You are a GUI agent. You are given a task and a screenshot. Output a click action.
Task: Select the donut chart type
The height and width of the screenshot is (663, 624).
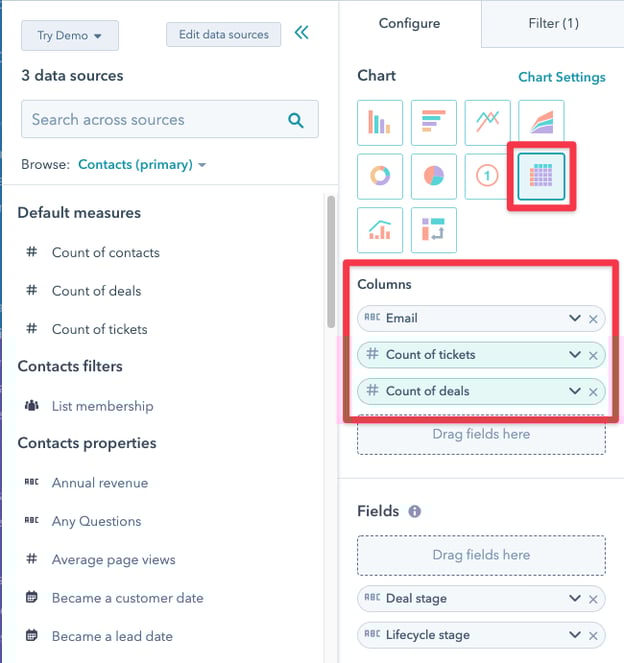380,176
